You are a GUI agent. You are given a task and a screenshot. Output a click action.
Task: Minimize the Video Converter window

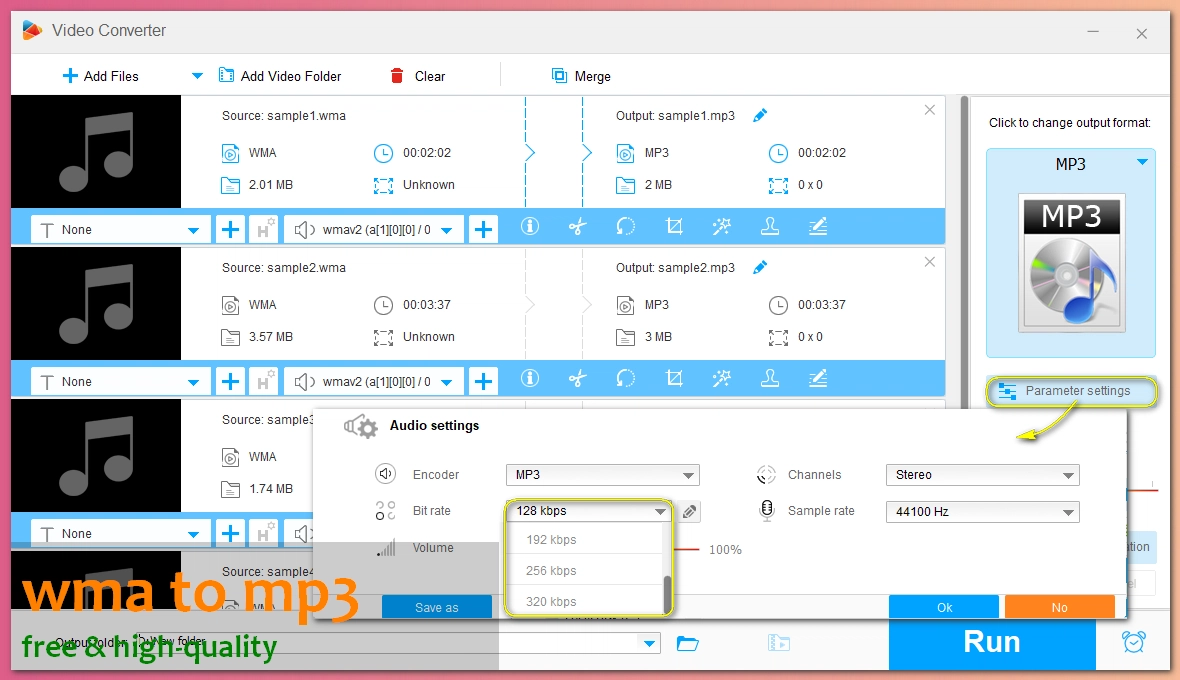(x=1093, y=32)
